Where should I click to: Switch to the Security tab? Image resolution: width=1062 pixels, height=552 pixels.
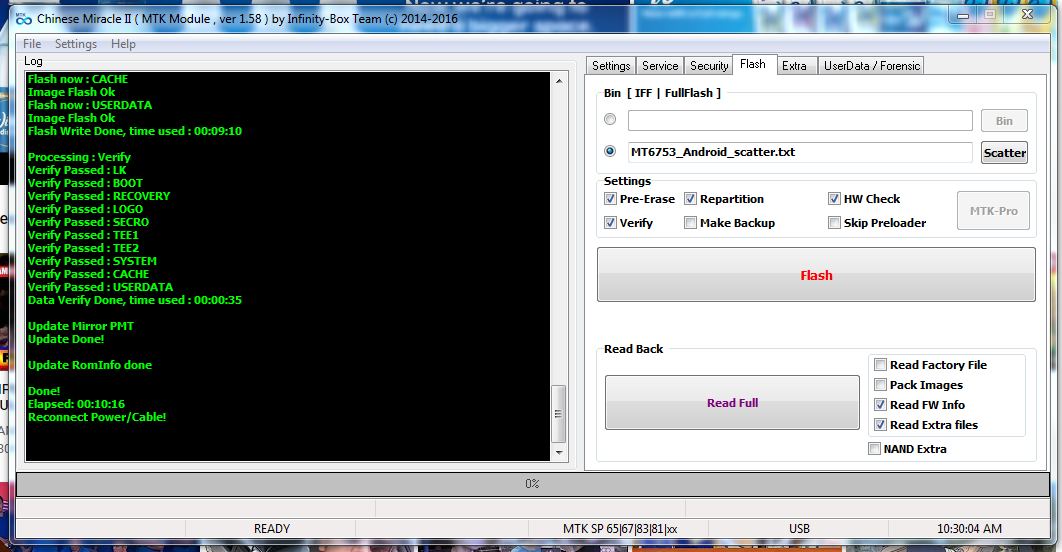708,66
